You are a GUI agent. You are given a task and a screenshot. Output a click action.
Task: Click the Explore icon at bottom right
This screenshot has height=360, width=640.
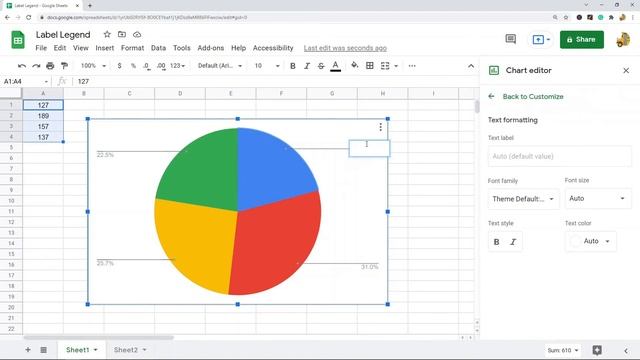pos(597,350)
